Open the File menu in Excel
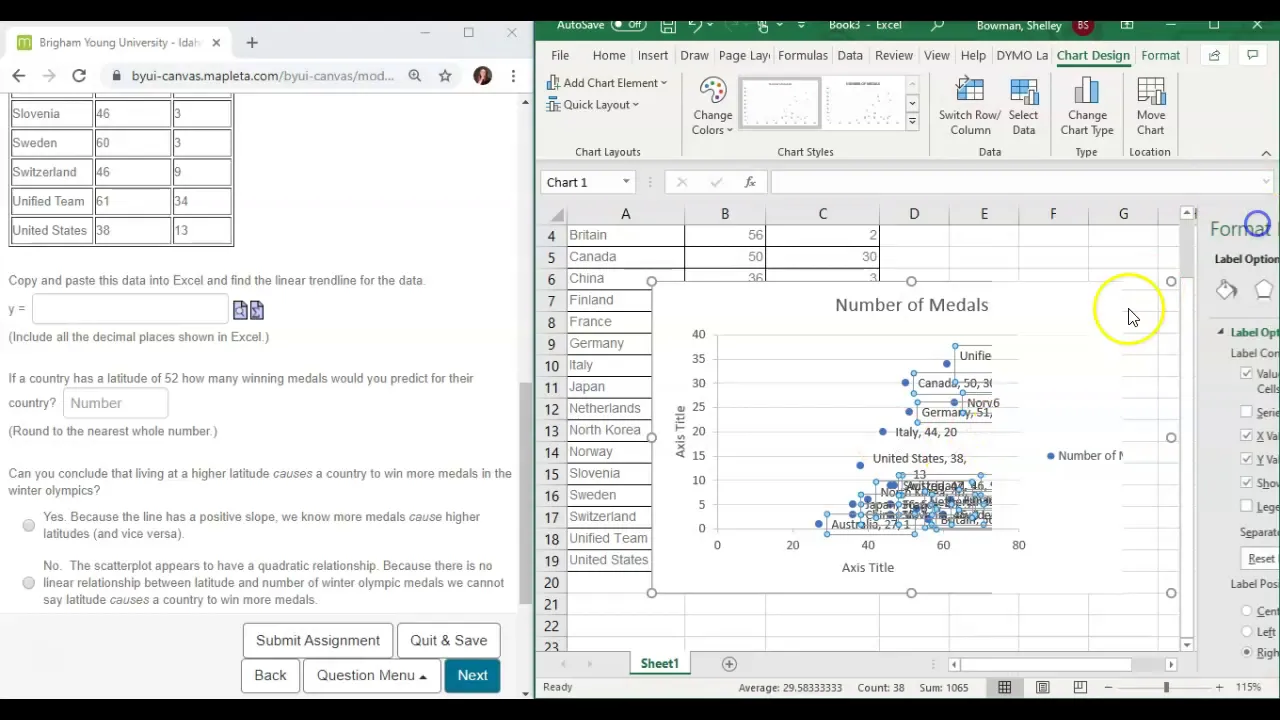 pos(560,55)
